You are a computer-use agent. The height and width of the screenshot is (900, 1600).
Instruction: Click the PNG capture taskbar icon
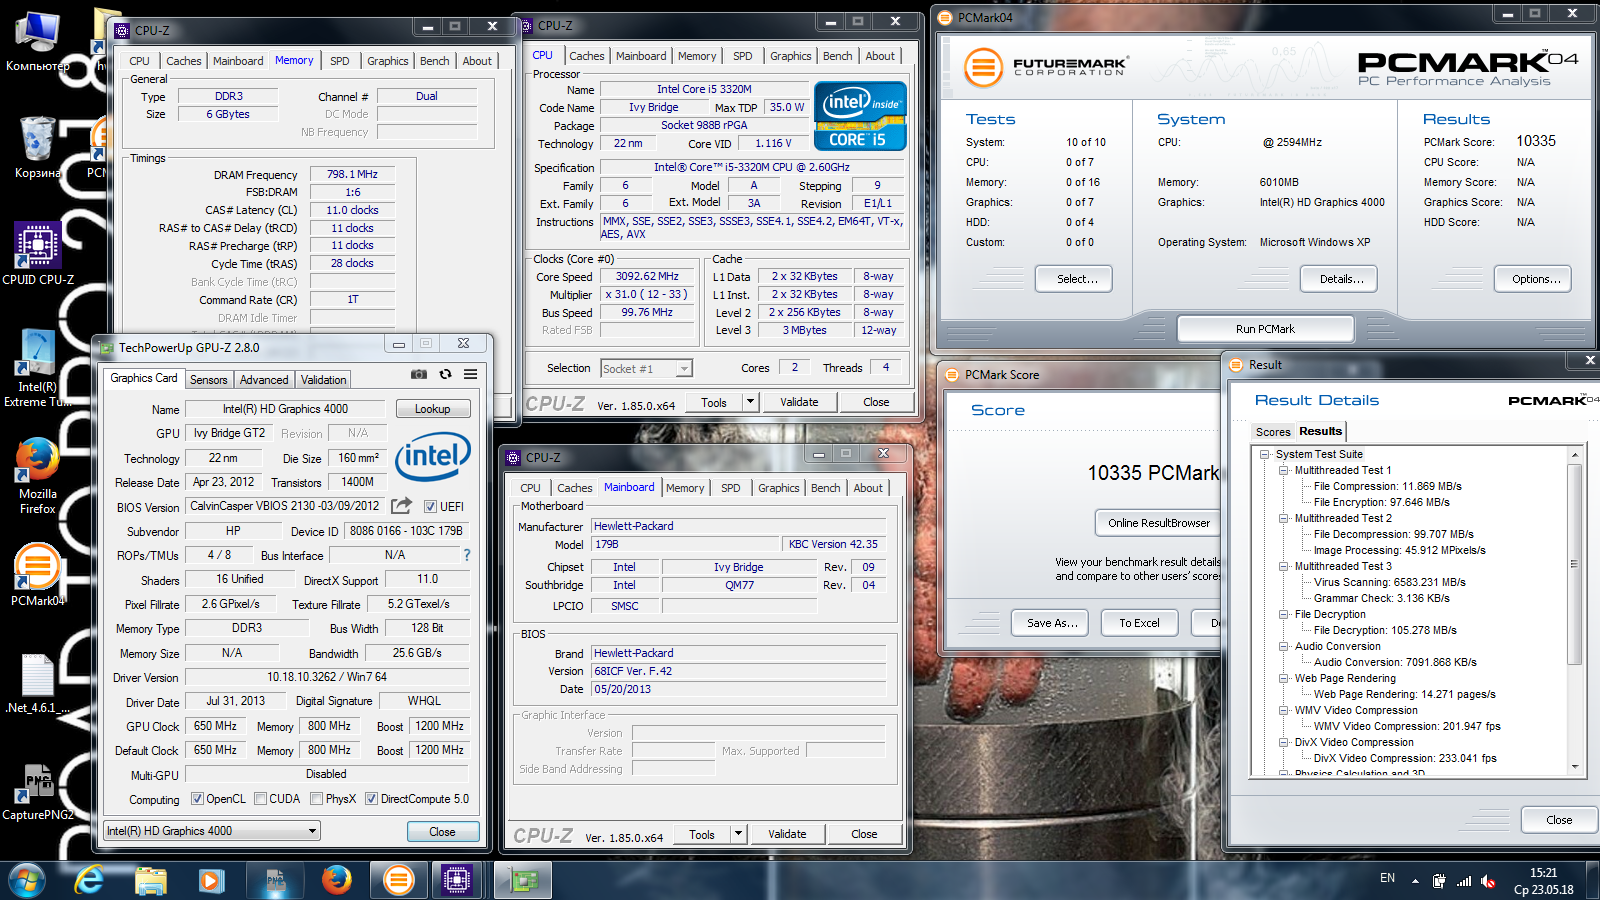point(274,880)
